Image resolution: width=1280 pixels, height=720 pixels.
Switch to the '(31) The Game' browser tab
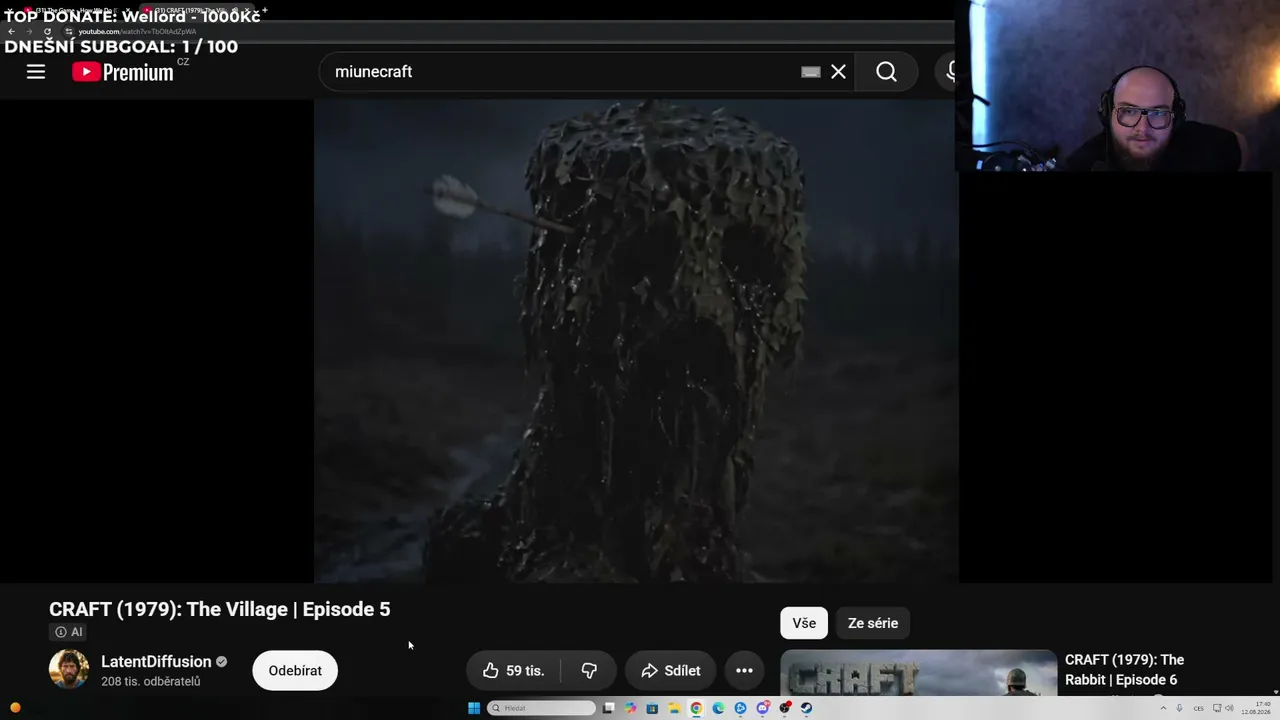78,10
